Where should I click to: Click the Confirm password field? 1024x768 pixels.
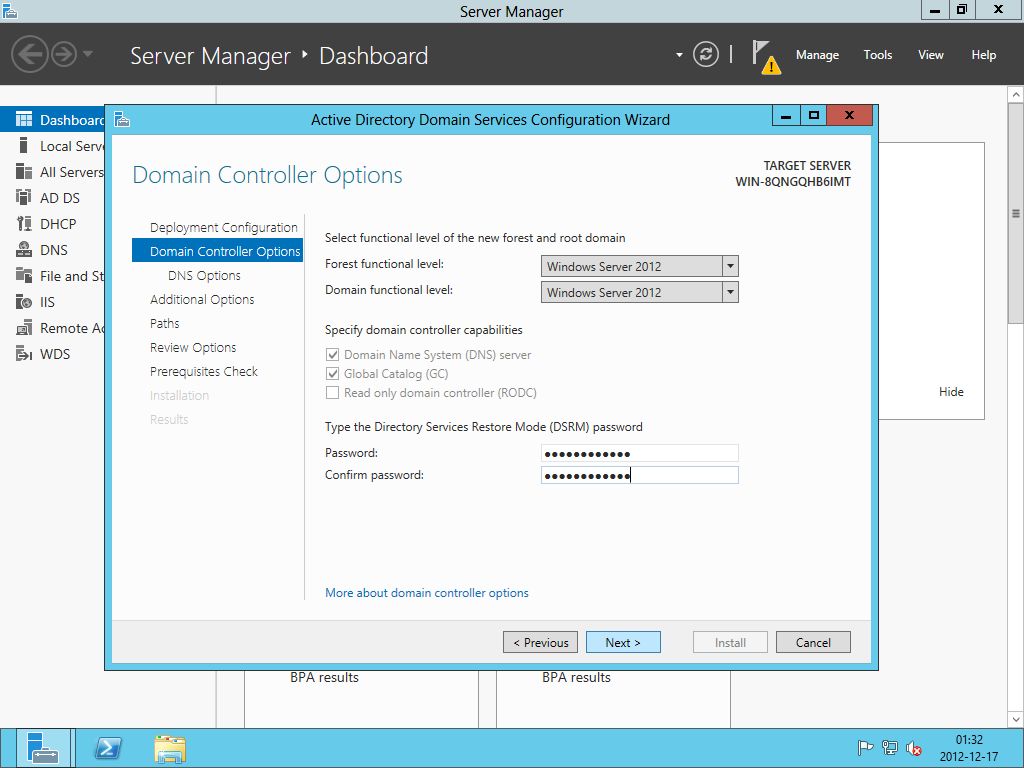639,475
